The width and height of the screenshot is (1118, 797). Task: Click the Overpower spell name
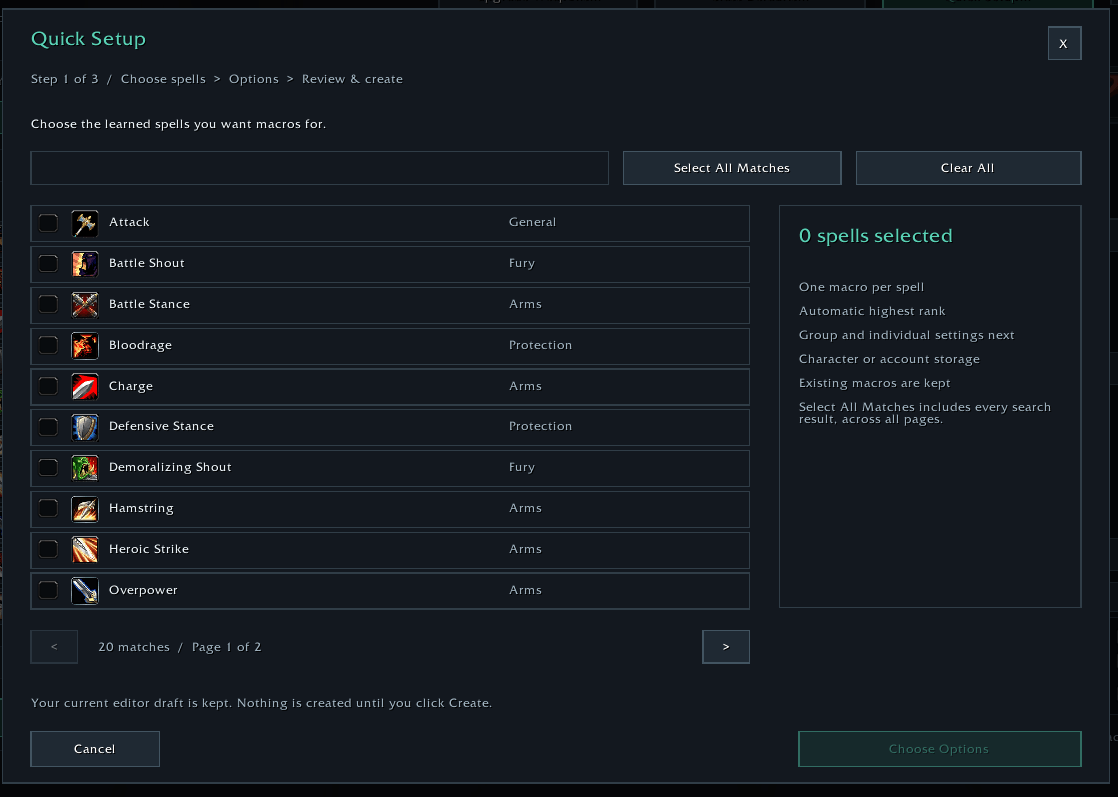click(x=143, y=590)
